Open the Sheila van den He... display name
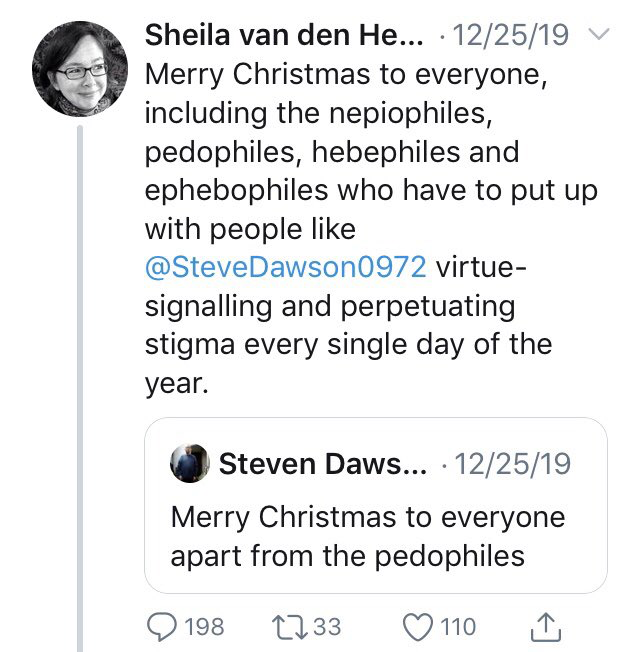640x652 pixels. pyautogui.click(x=284, y=35)
